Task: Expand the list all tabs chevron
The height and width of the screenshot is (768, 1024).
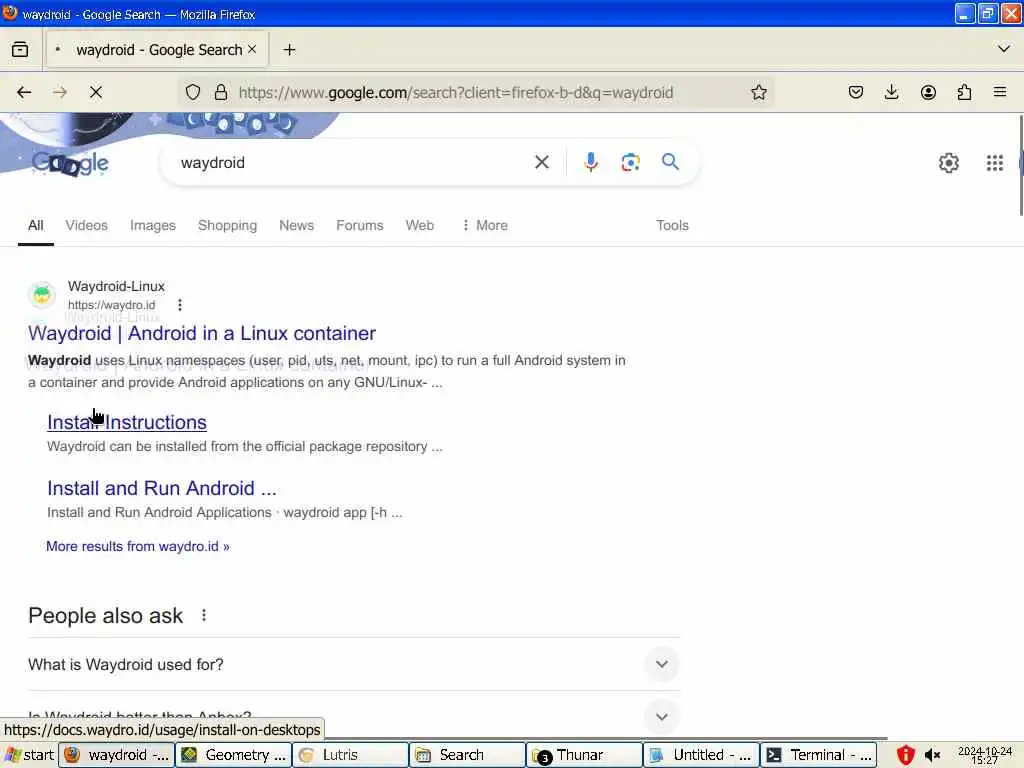Action: point(1004,49)
